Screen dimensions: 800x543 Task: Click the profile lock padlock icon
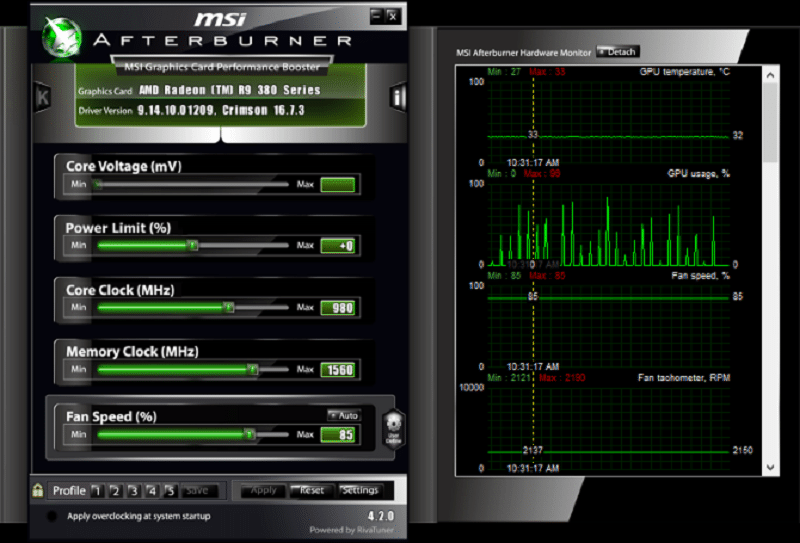[37, 491]
